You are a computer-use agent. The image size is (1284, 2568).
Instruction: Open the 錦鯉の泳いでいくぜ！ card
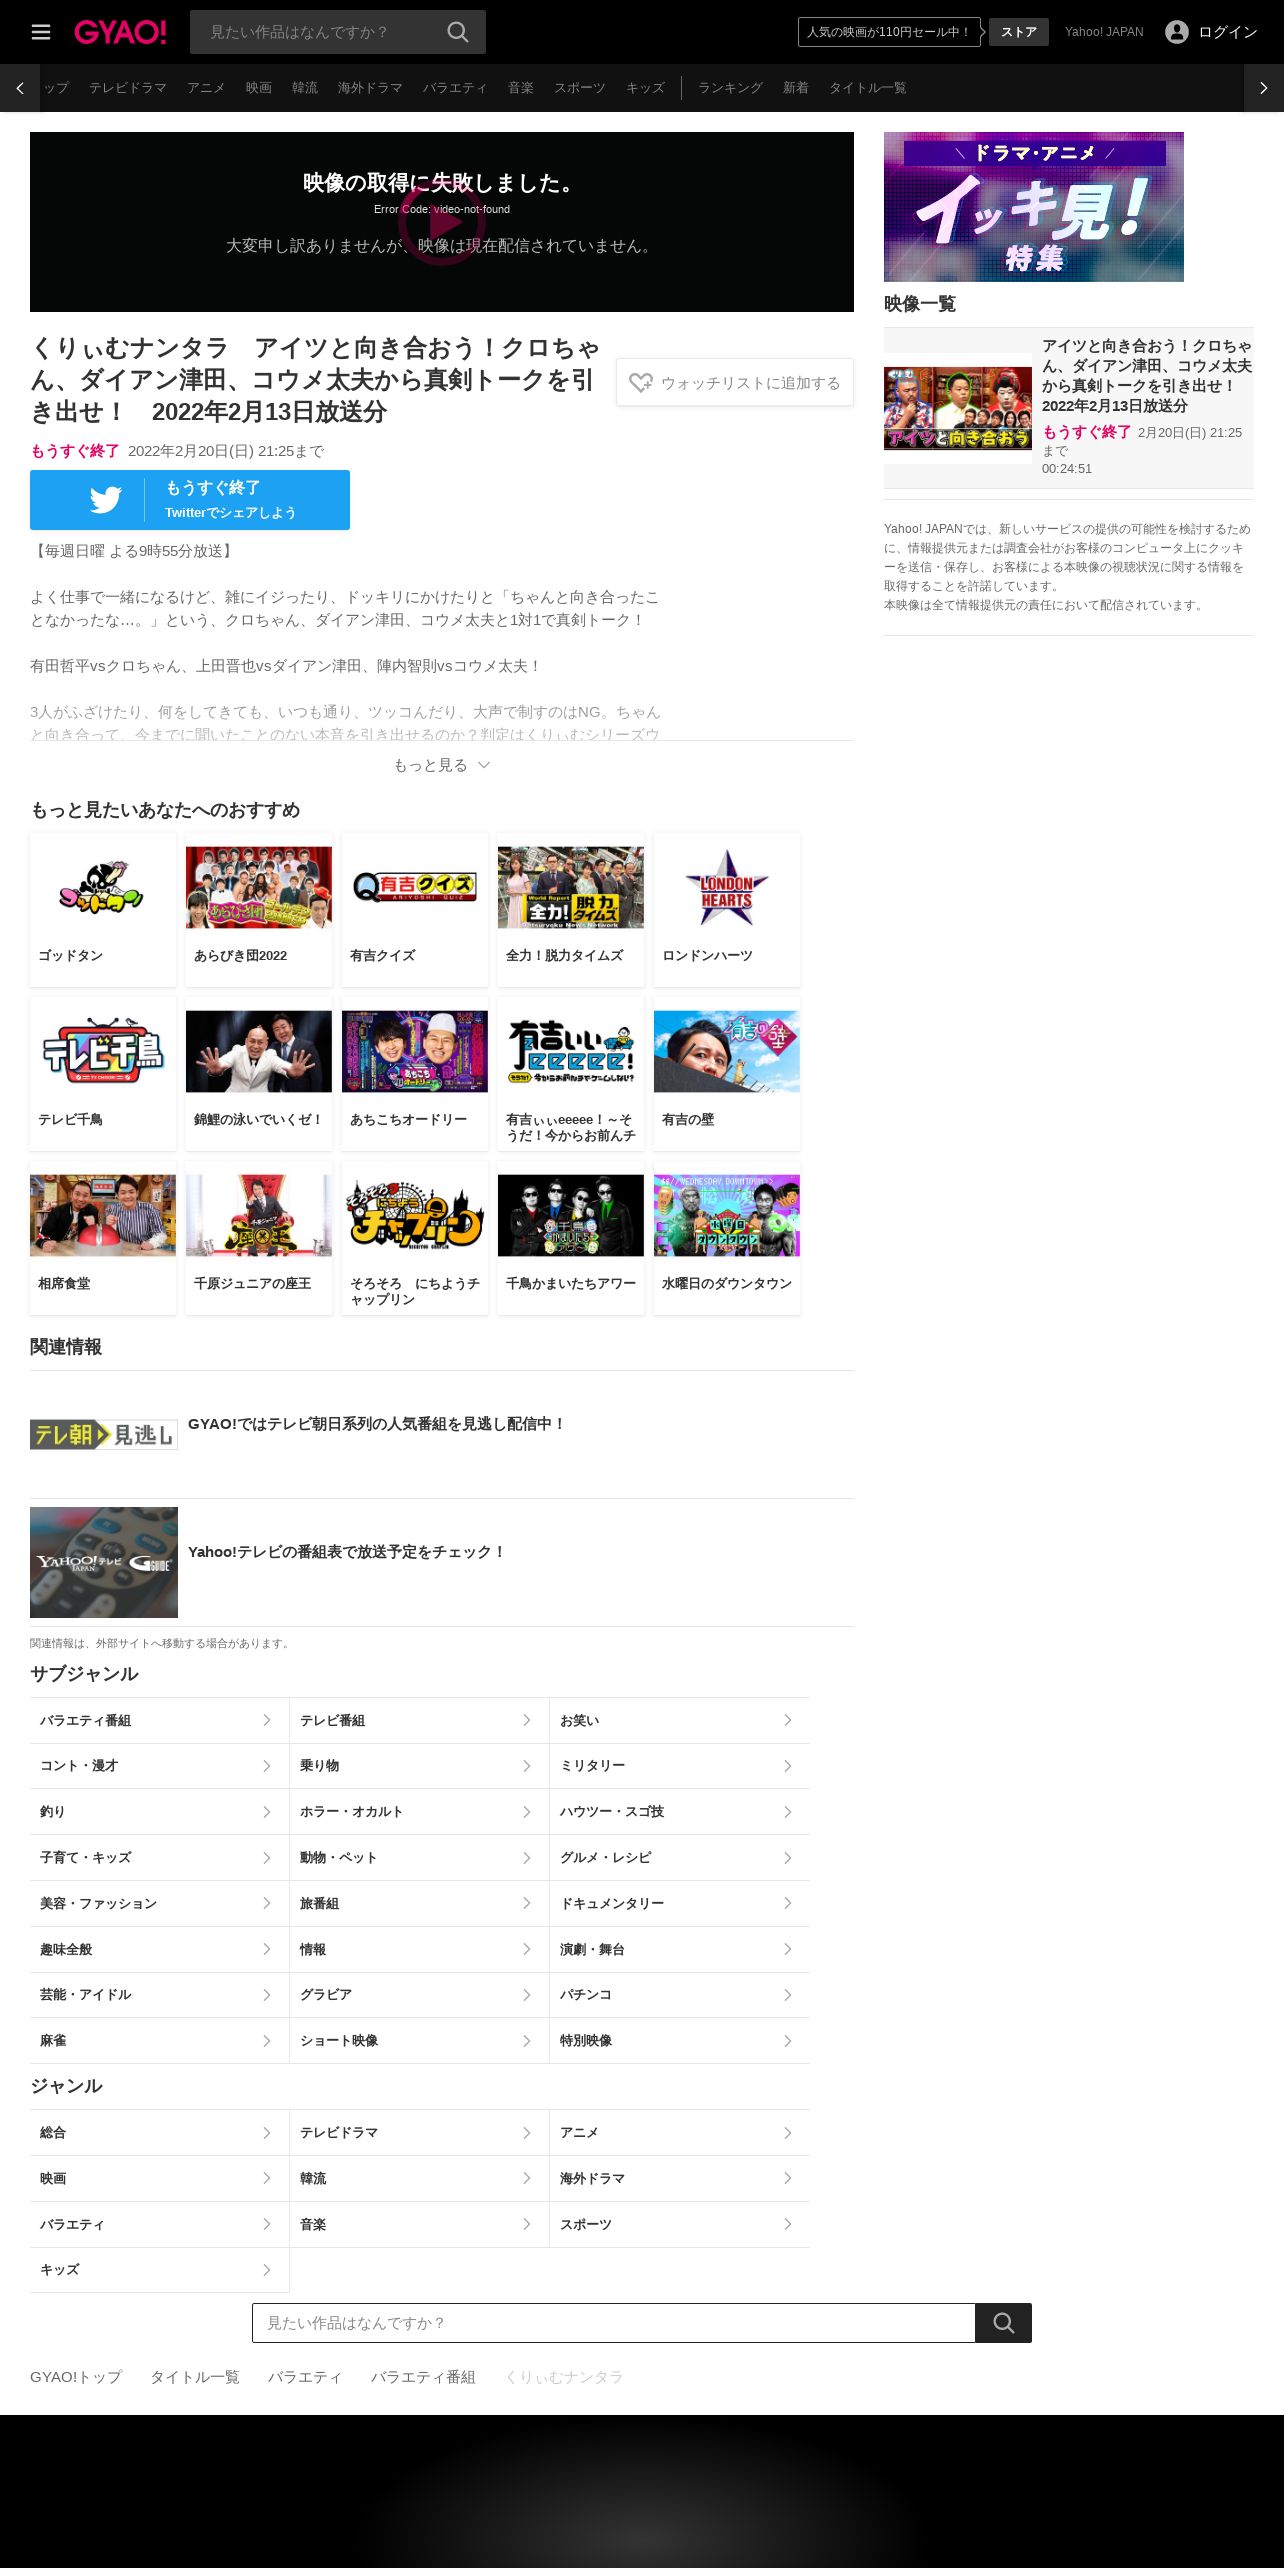pos(259,1074)
